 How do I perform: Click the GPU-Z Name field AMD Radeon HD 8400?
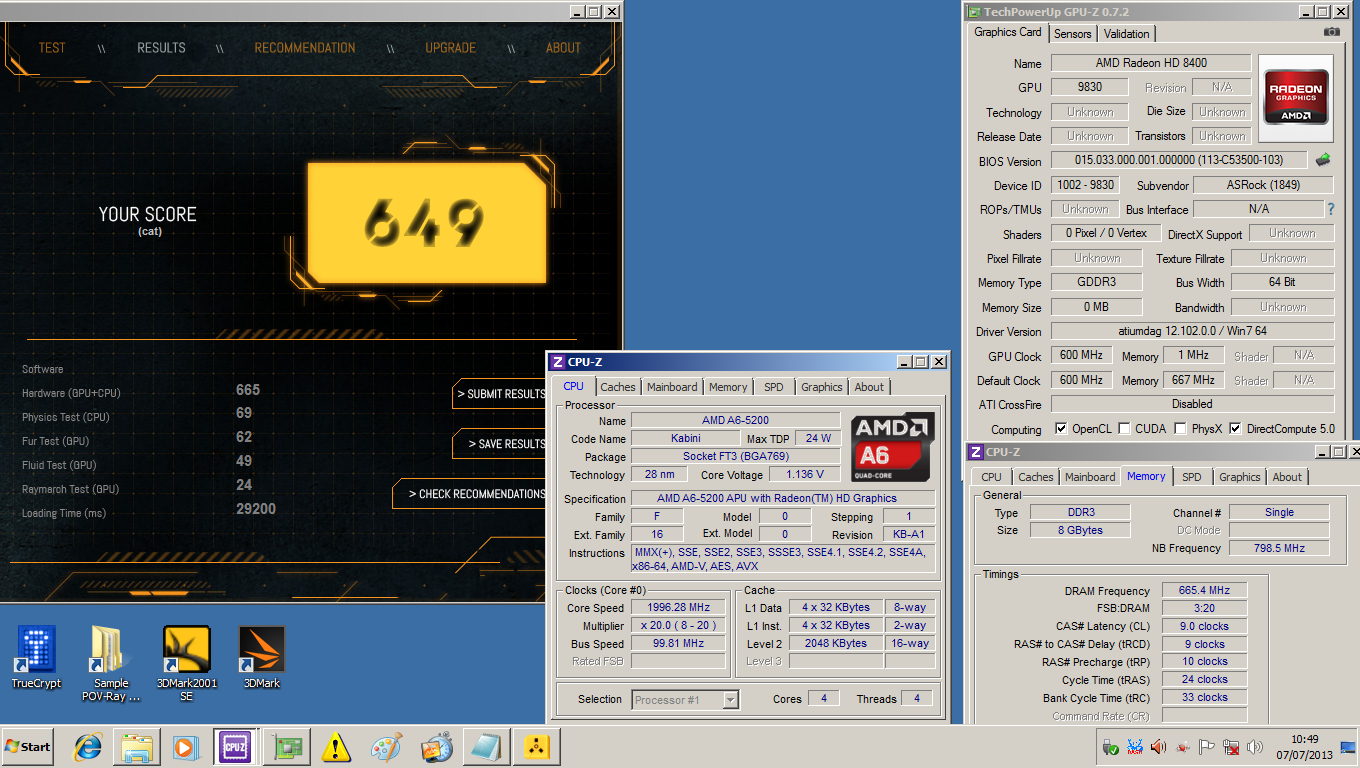click(1151, 63)
